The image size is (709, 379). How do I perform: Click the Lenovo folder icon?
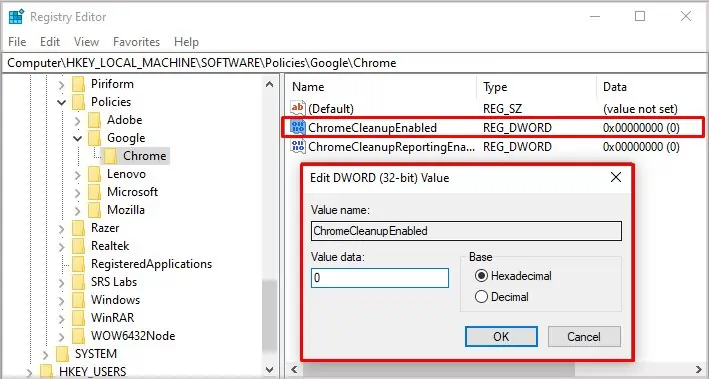(x=95, y=174)
